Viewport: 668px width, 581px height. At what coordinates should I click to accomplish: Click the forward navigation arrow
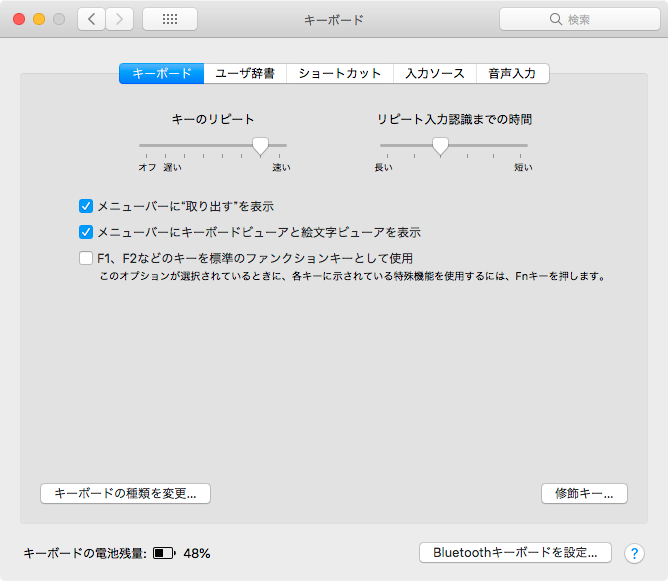coord(120,19)
